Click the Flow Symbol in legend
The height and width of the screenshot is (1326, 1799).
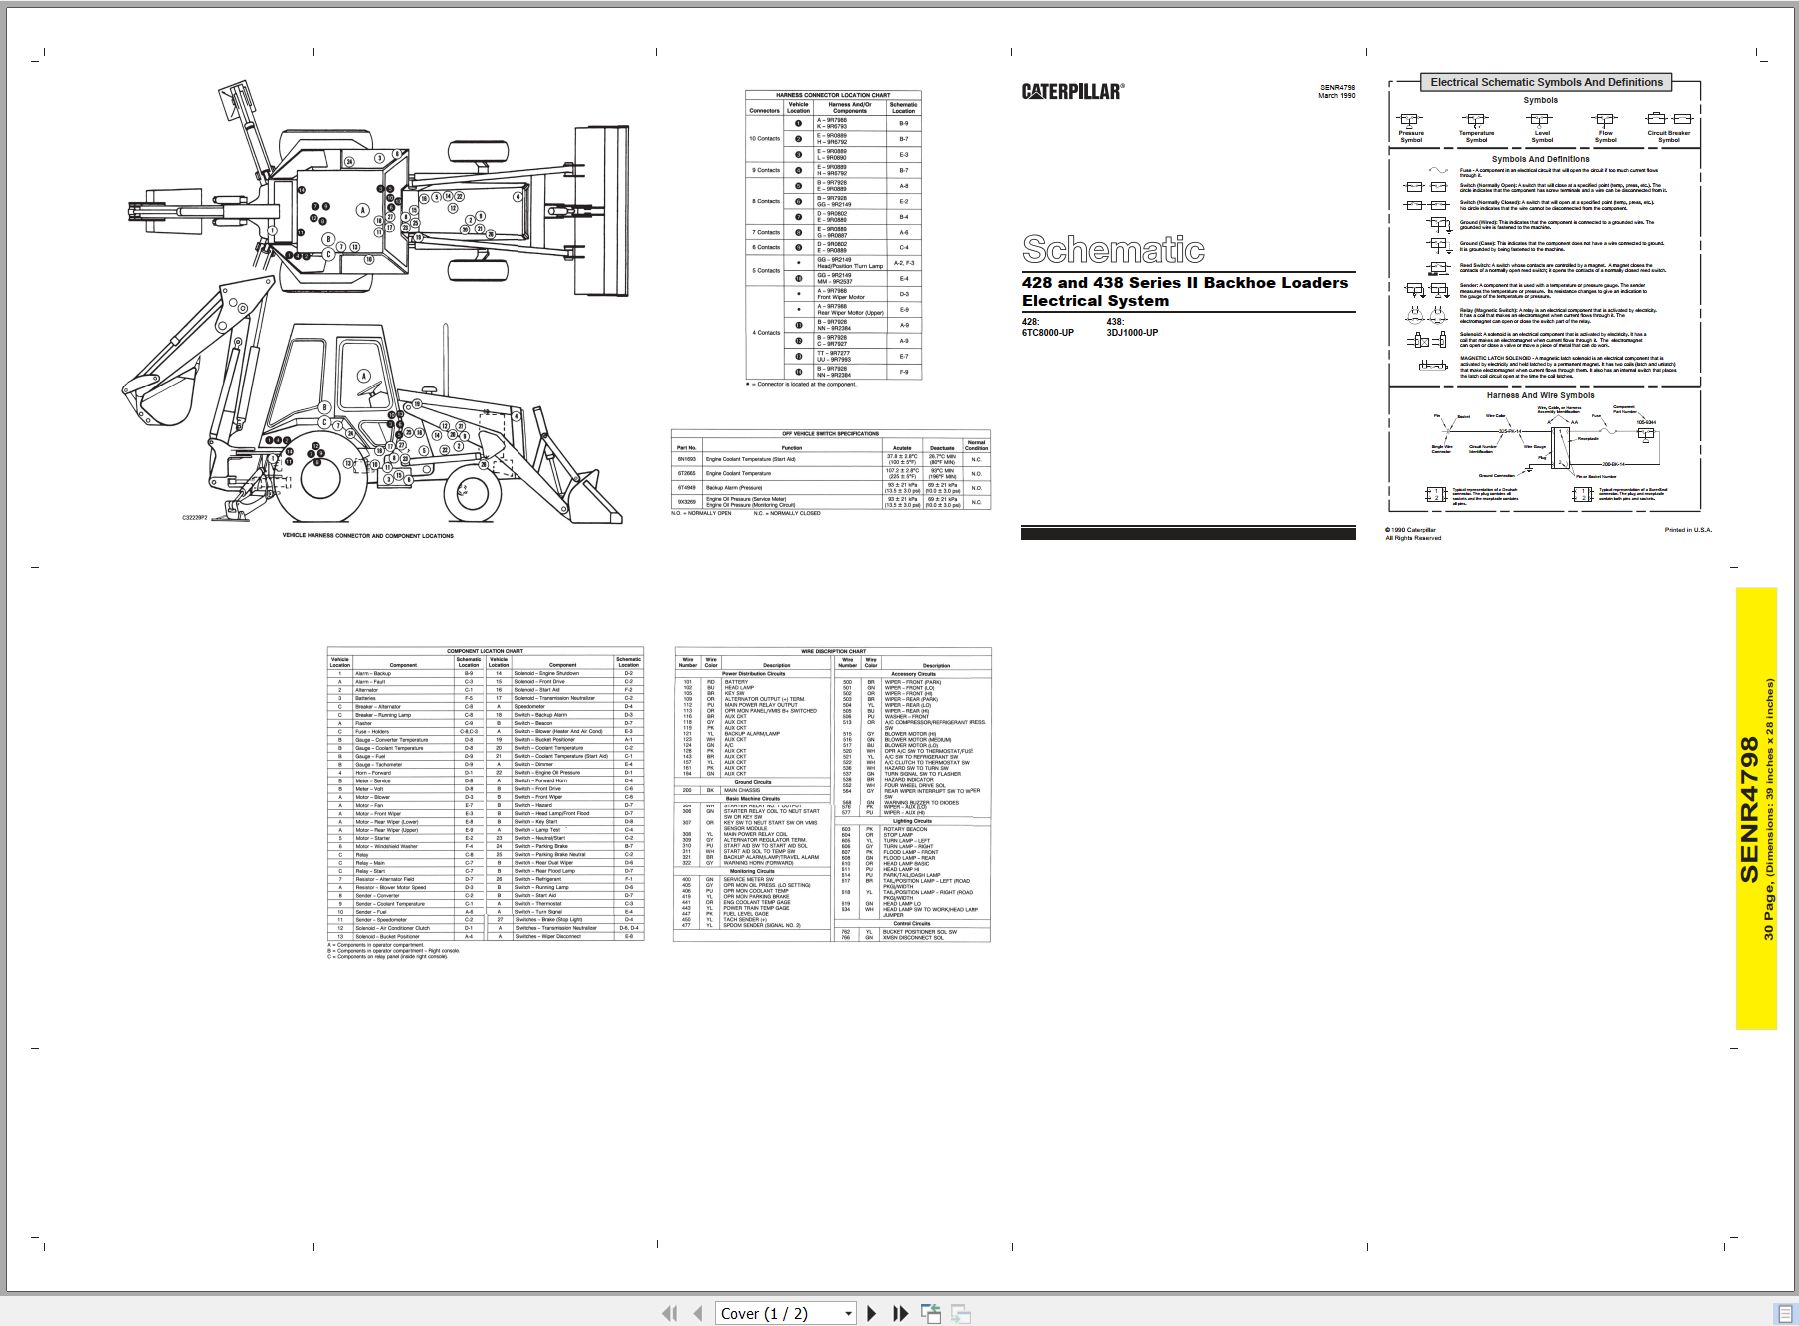(x=1605, y=128)
